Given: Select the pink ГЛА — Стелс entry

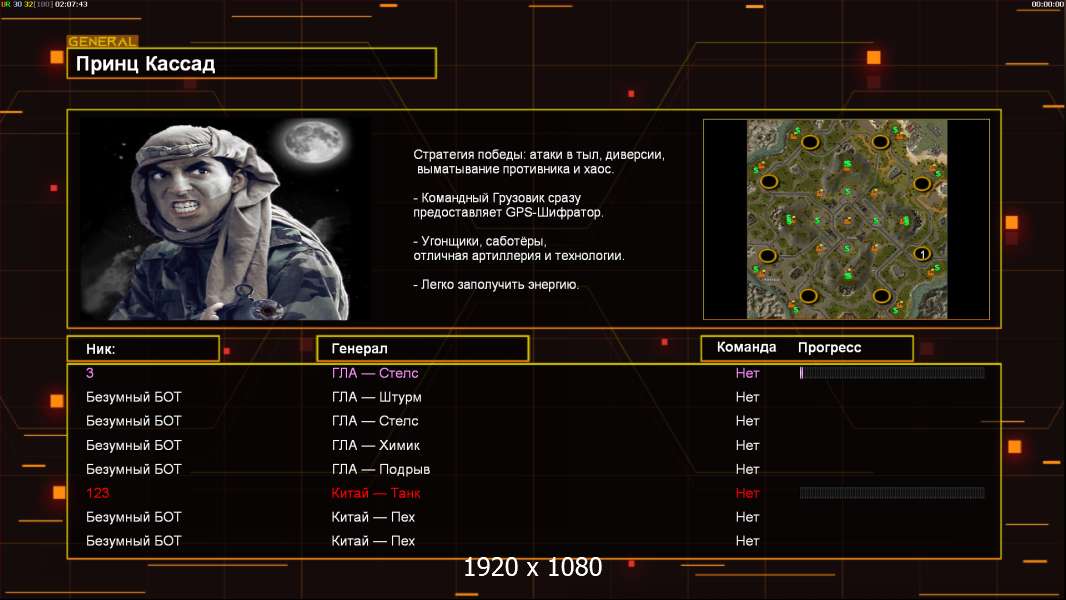Looking at the screenshot, I should (x=375, y=373).
